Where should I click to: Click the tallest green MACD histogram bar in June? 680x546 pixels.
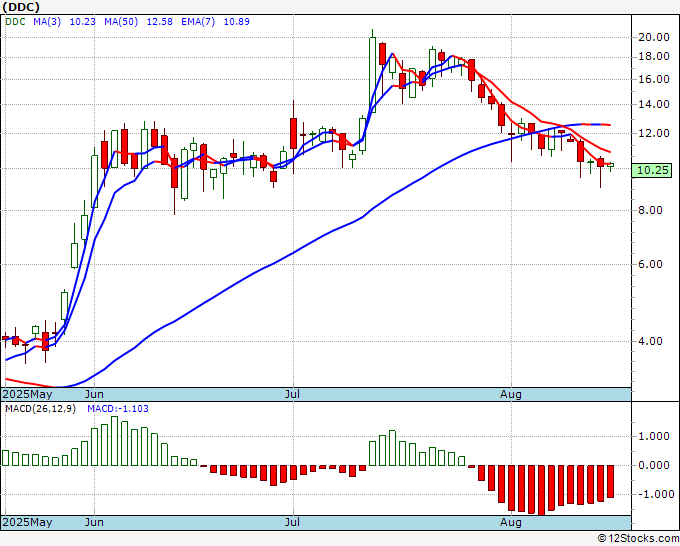[114, 441]
